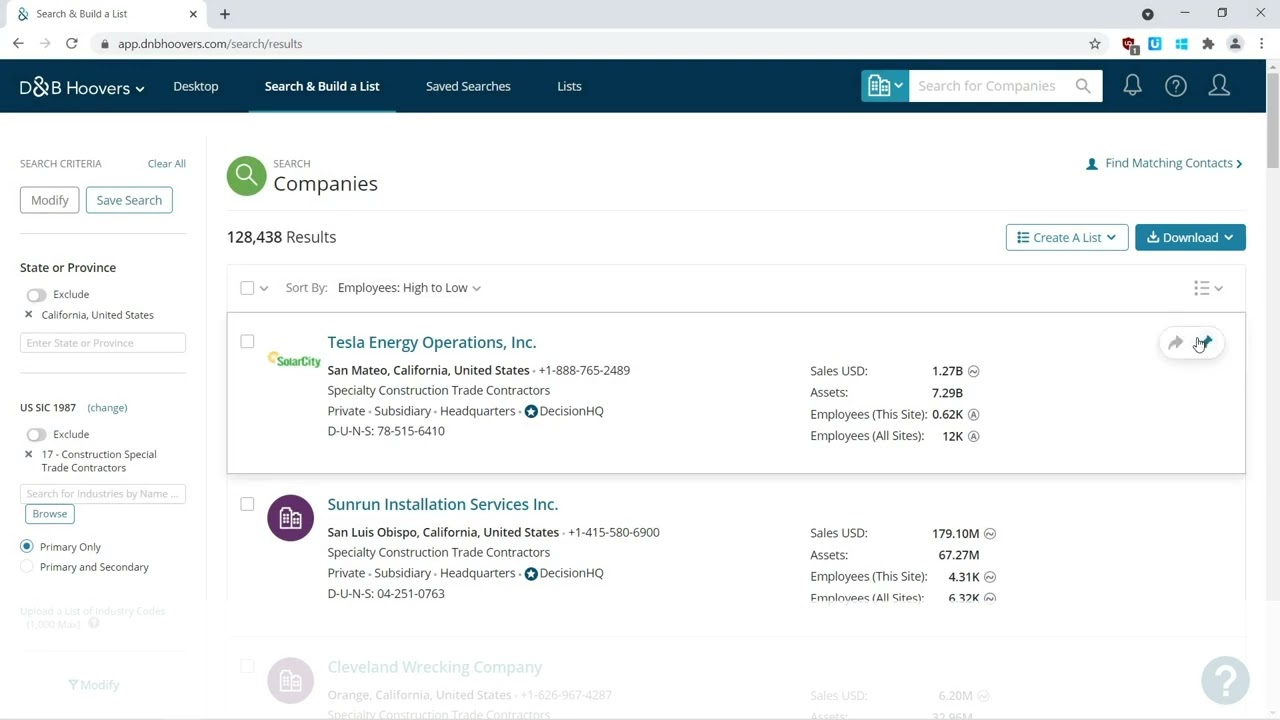Image resolution: width=1280 pixels, height=720 pixels.
Task: Click the (change) link for US SIC
Action: coord(107,408)
